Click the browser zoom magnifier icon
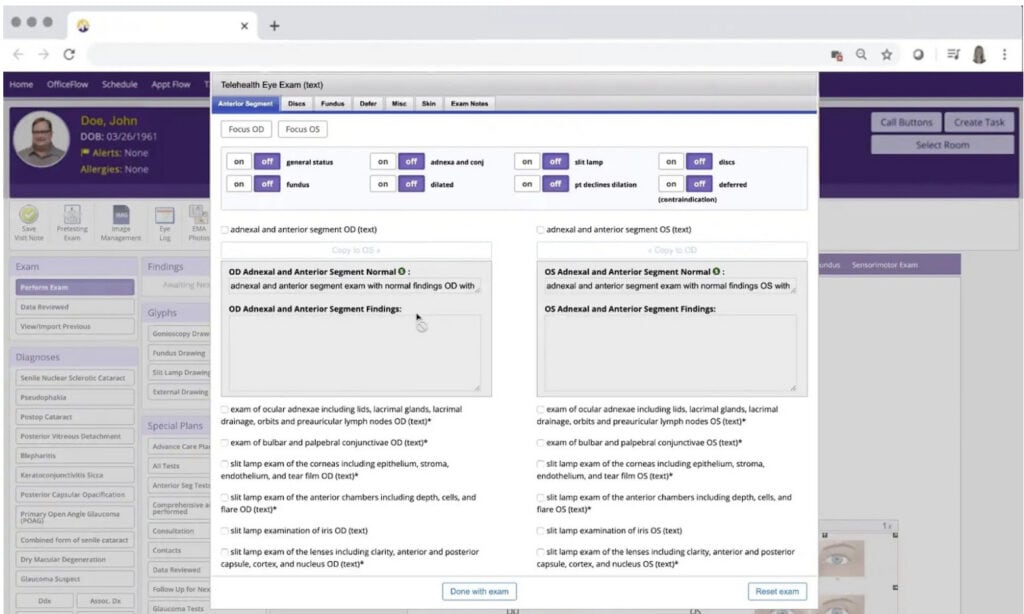This screenshot has width=1024, height=614. 861,55
